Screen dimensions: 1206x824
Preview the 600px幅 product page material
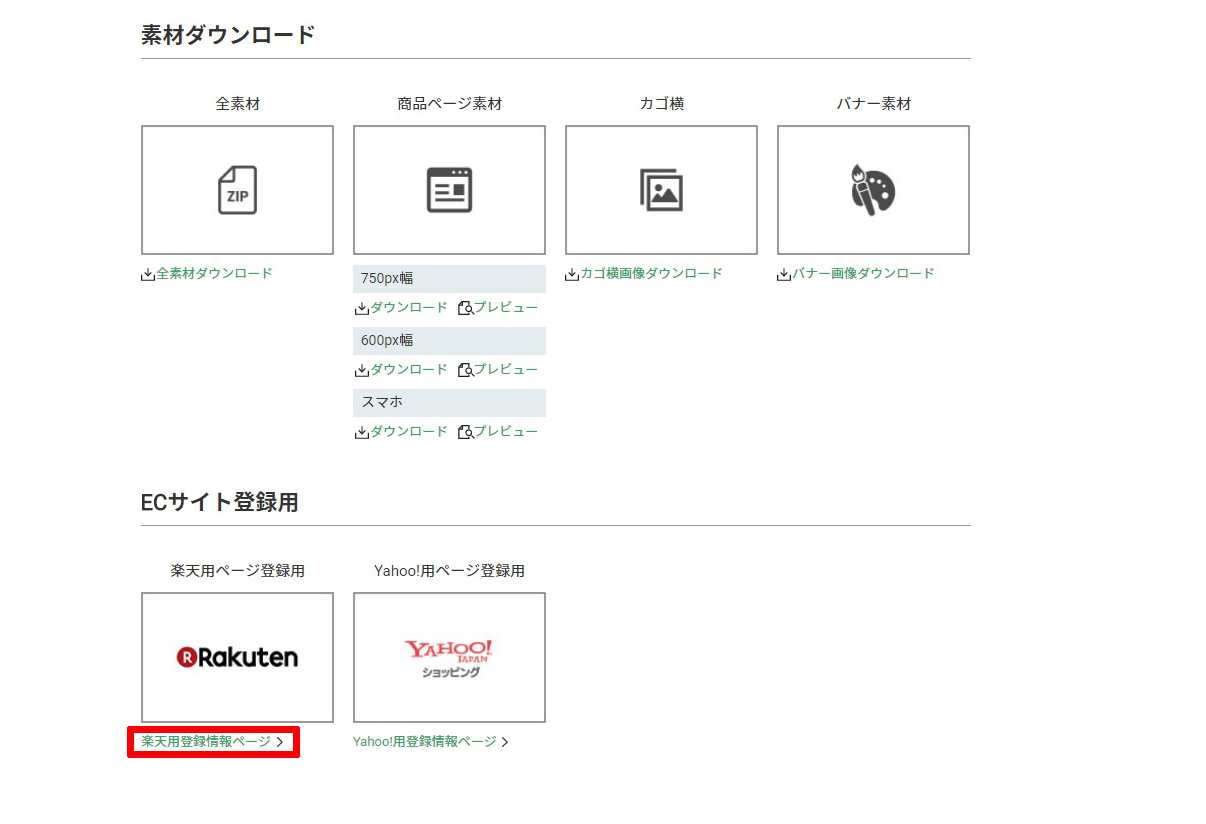point(498,370)
